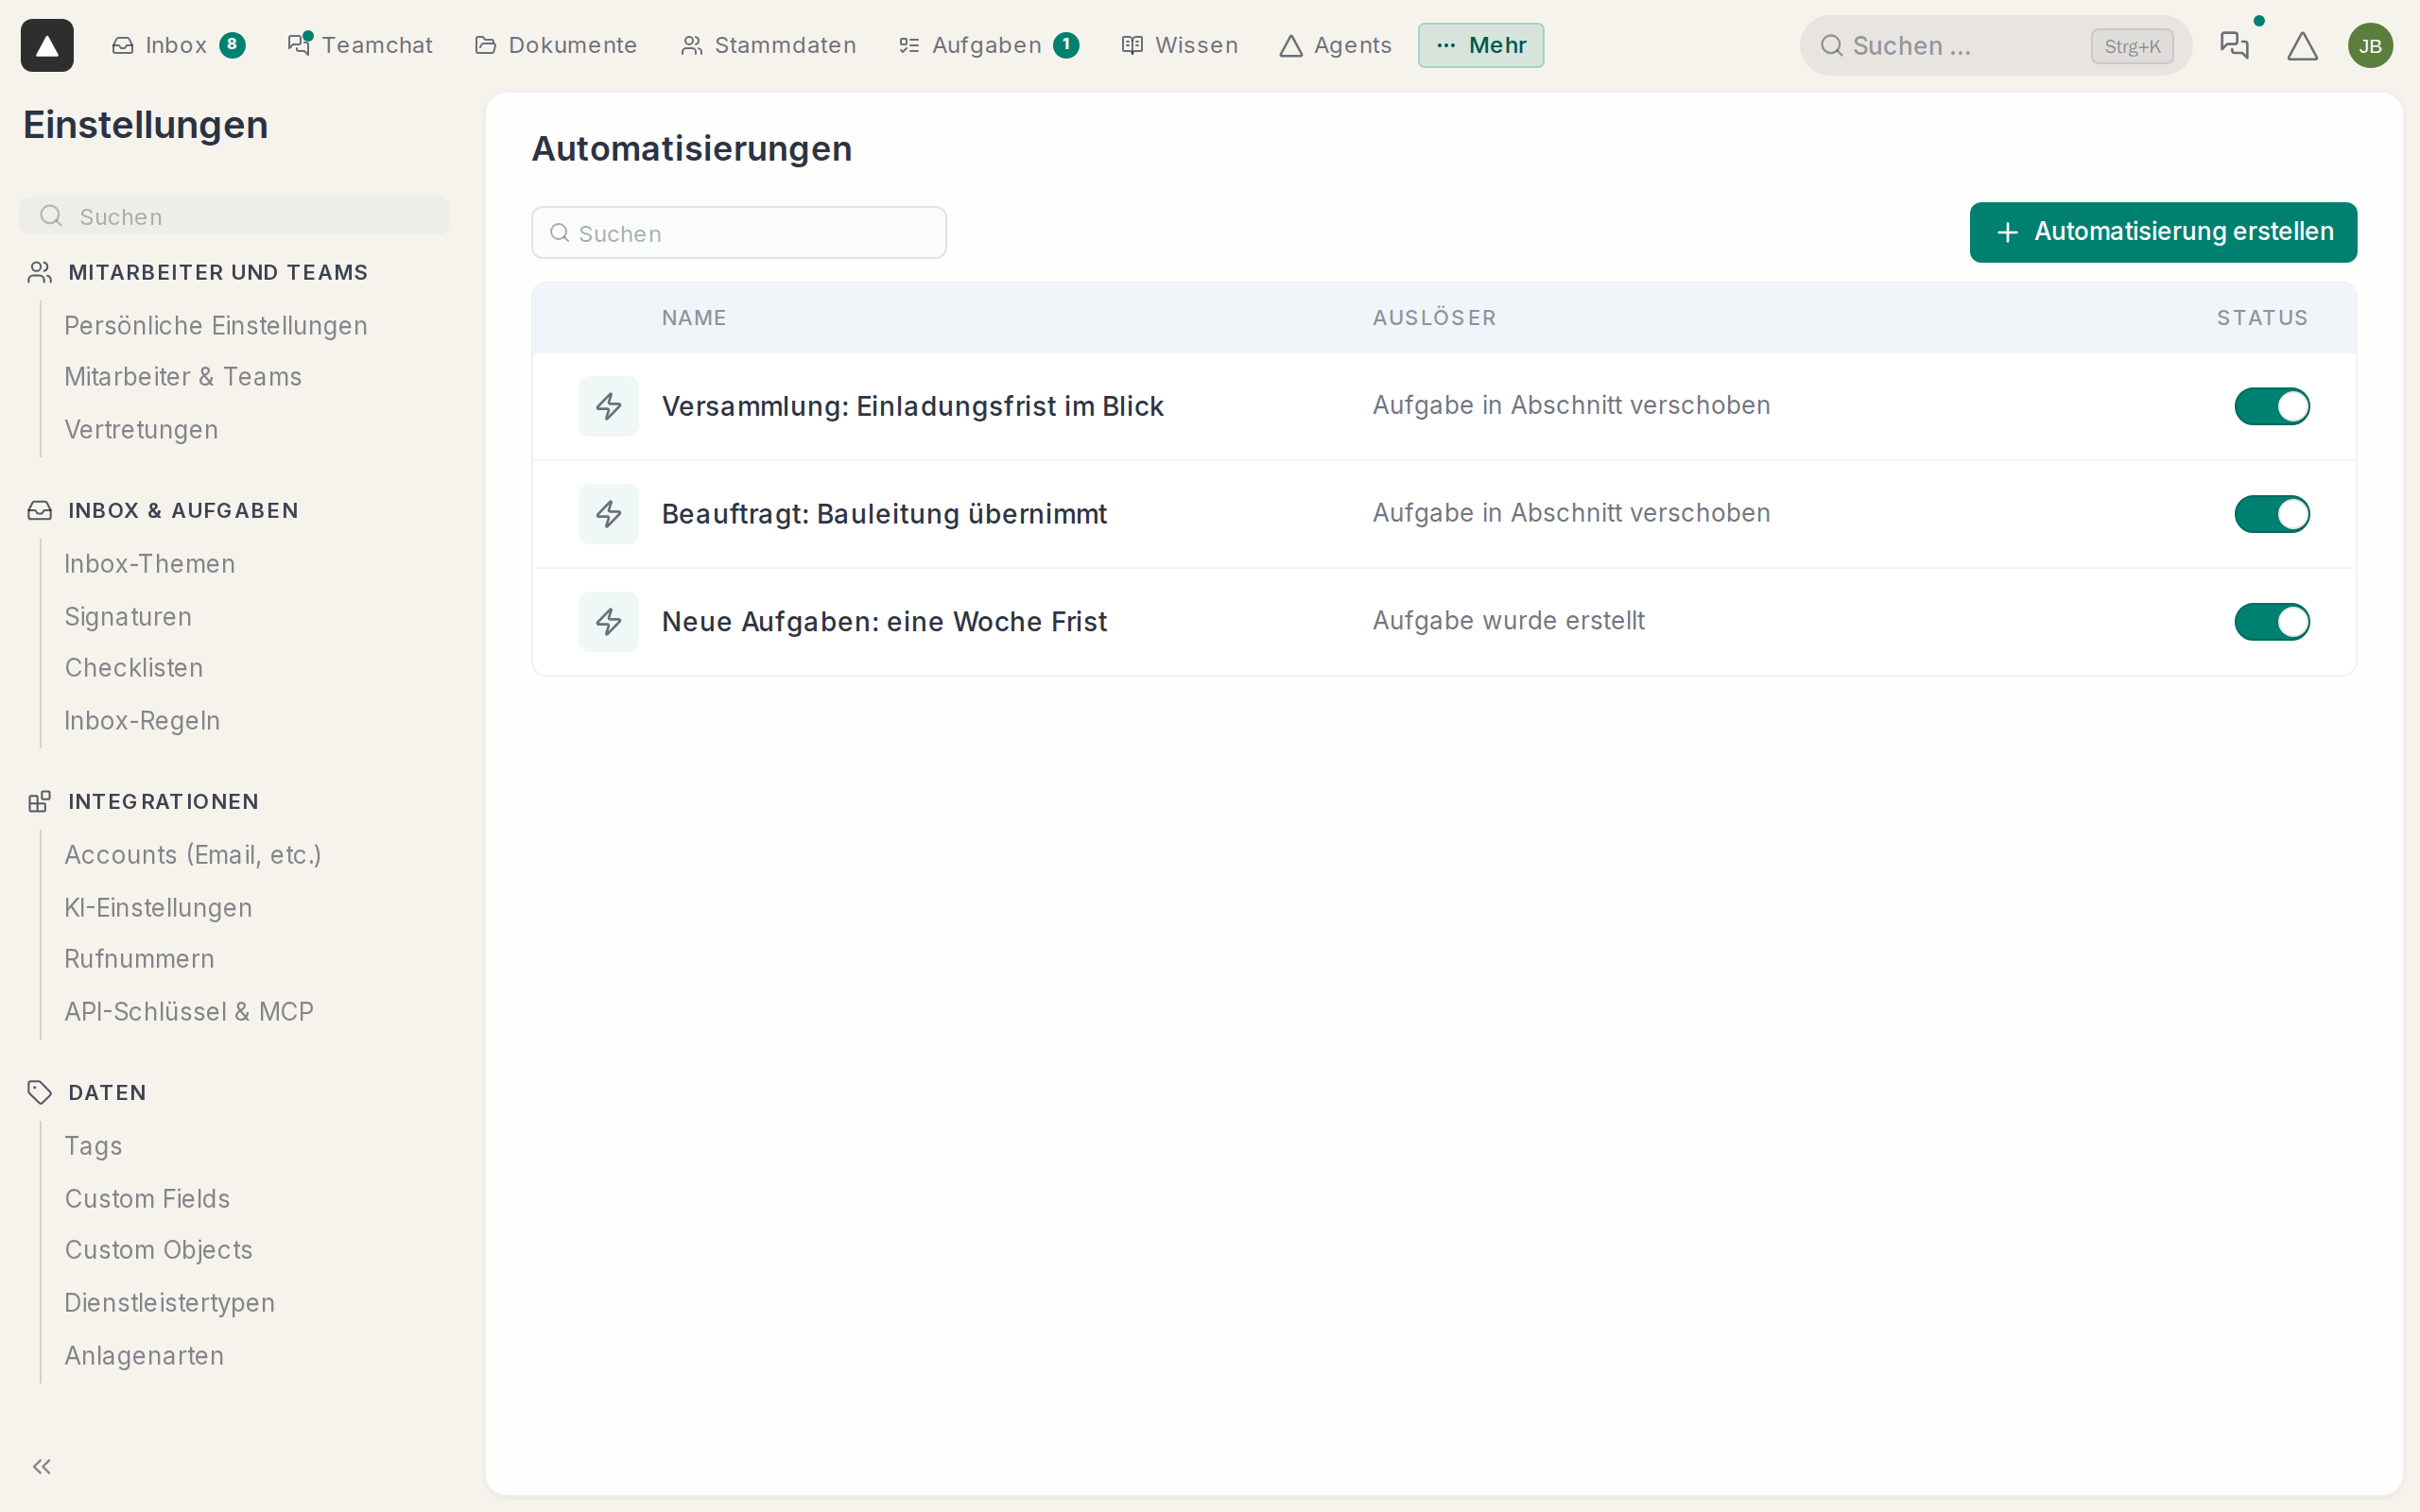The height and width of the screenshot is (1512, 2420).
Task: Open API-Schlüssel & MCP
Action: coord(189,1011)
